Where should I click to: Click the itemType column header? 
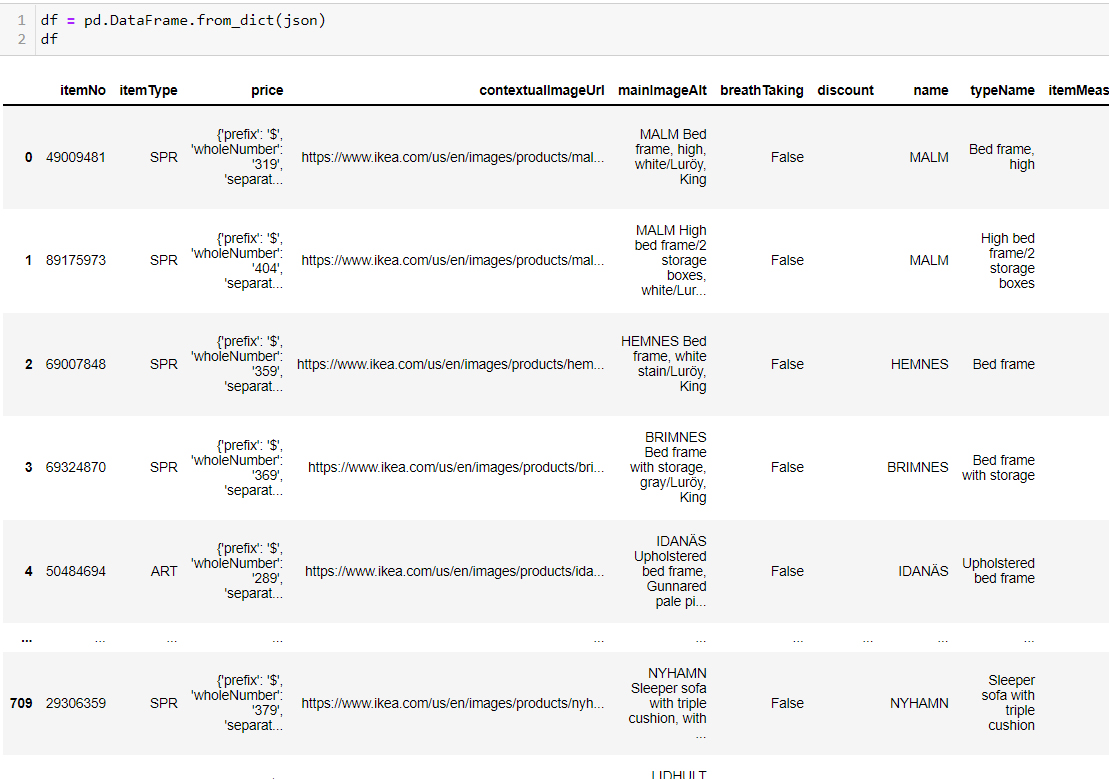pos(148,90)
